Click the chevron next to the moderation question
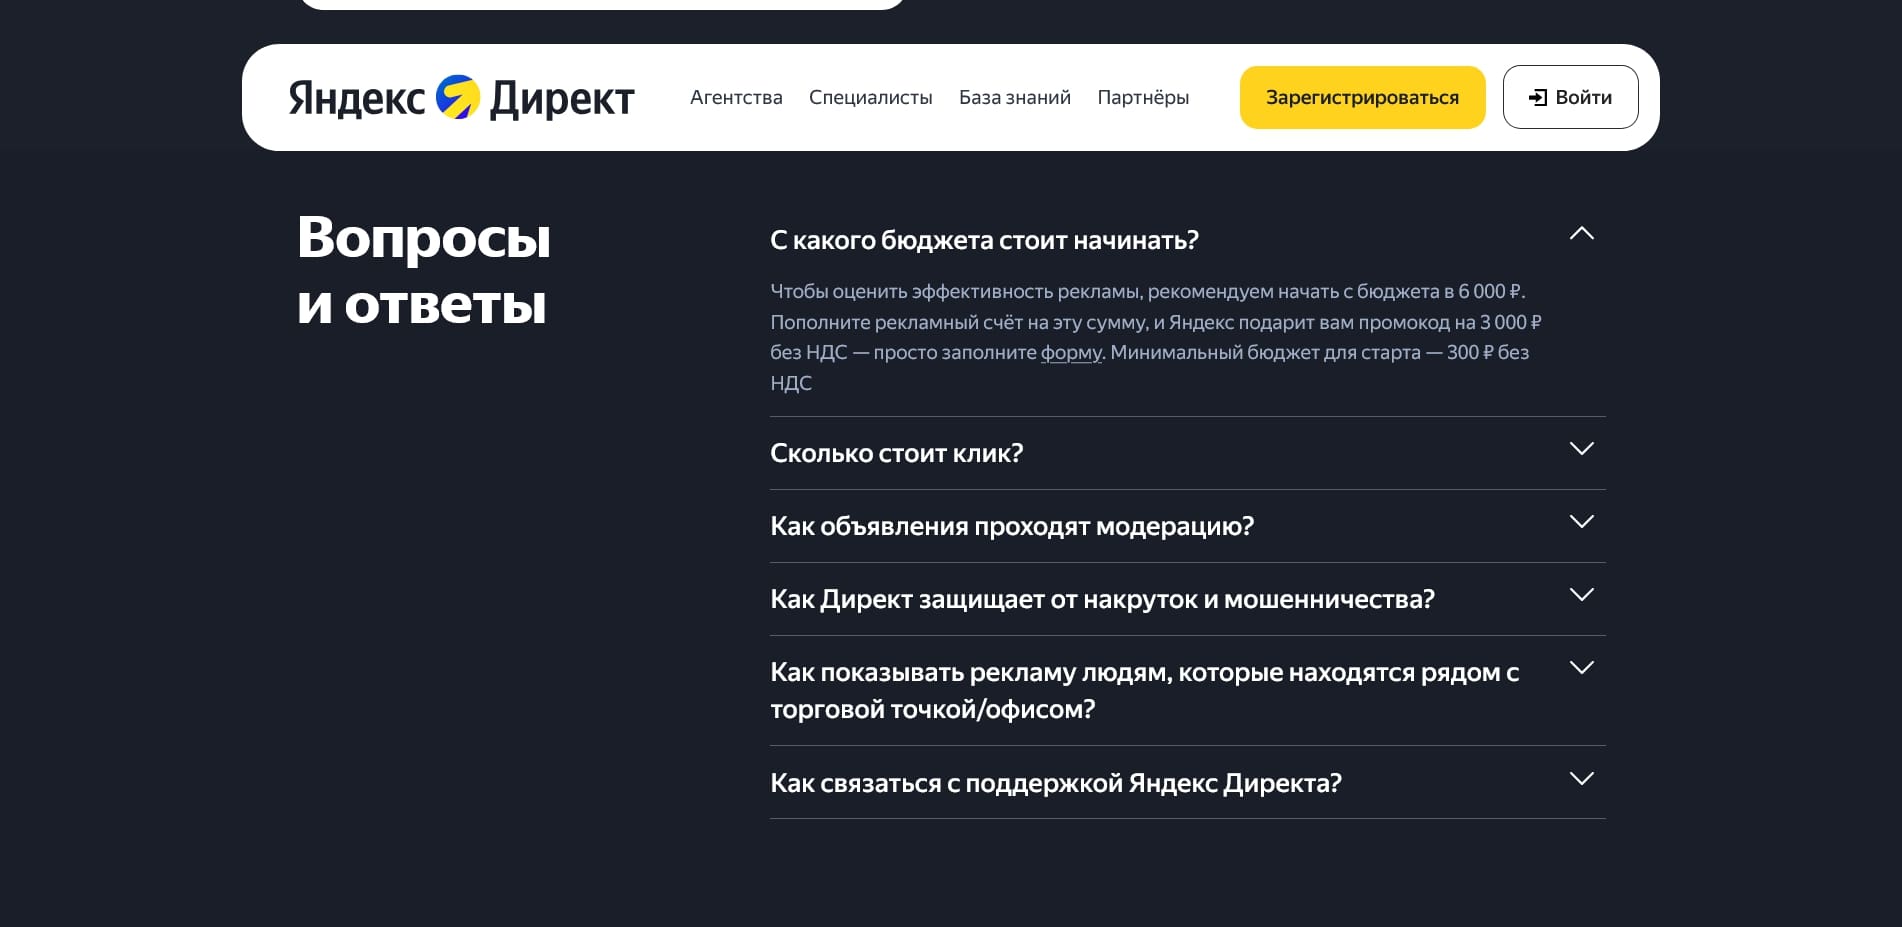 1581,522
